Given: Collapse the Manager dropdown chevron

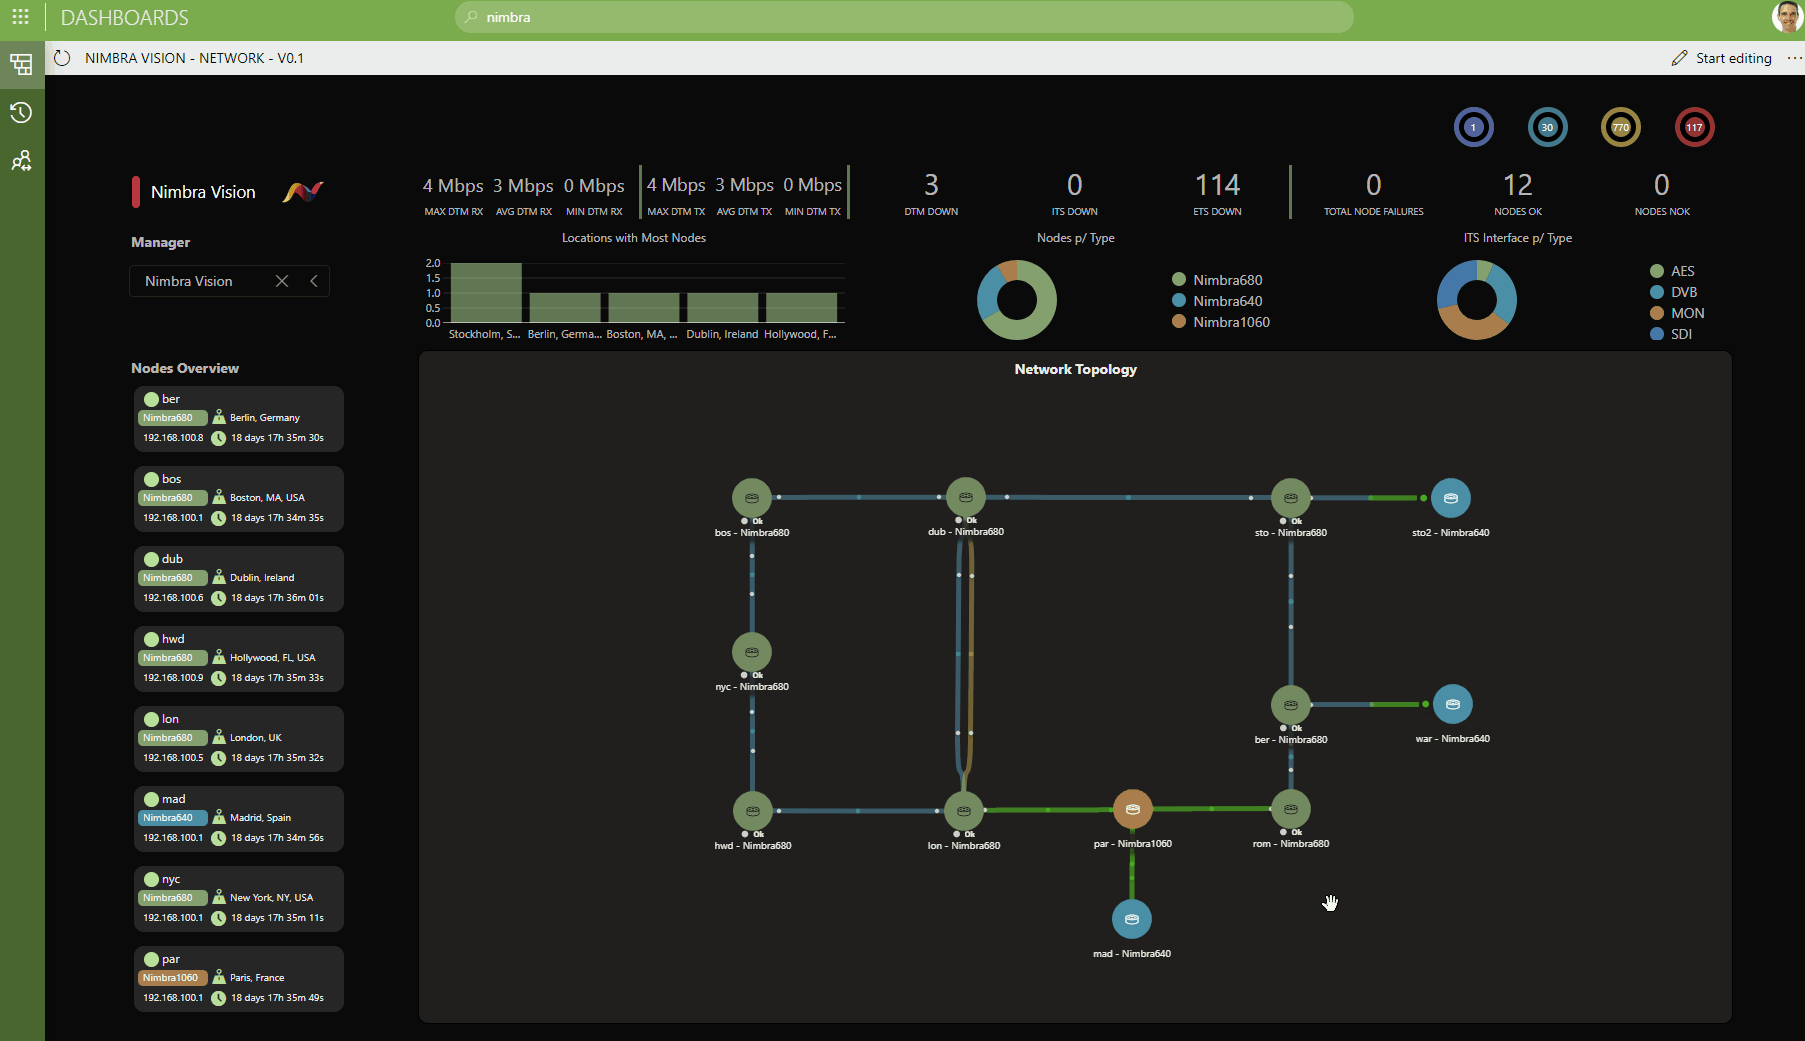Looking at the screenshot, I should [314, 281].
